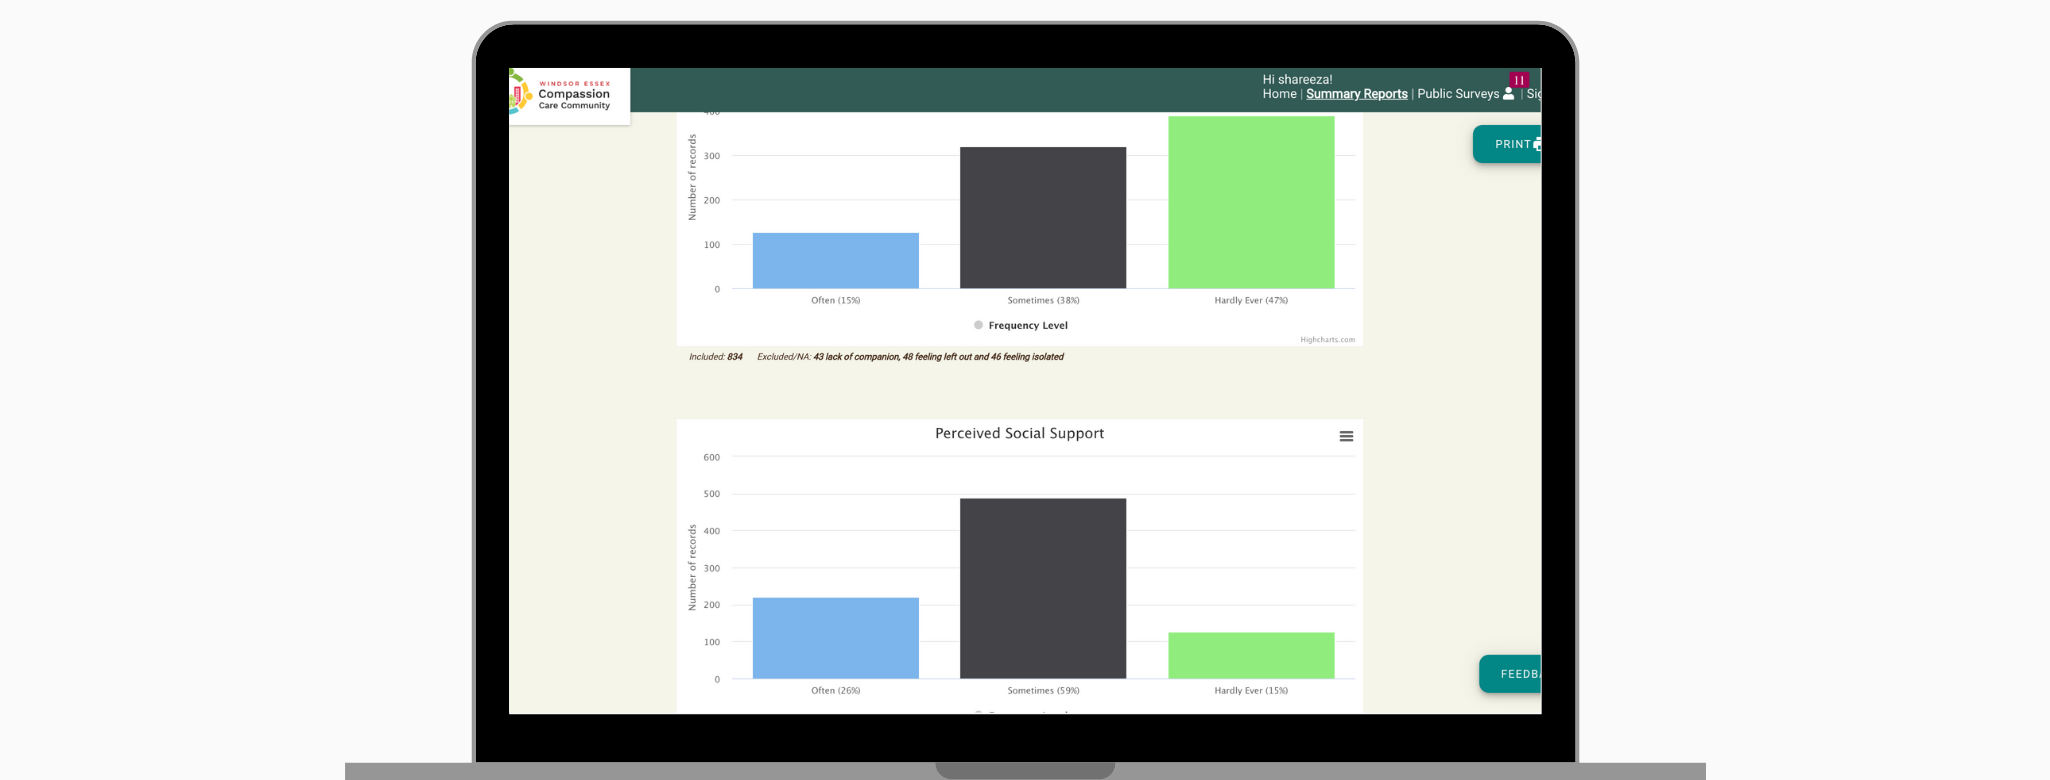Click the Highcharts.com credit link
Image resolution: width=2050 pixels, height=780 pixels.
tap(1327, 340)
